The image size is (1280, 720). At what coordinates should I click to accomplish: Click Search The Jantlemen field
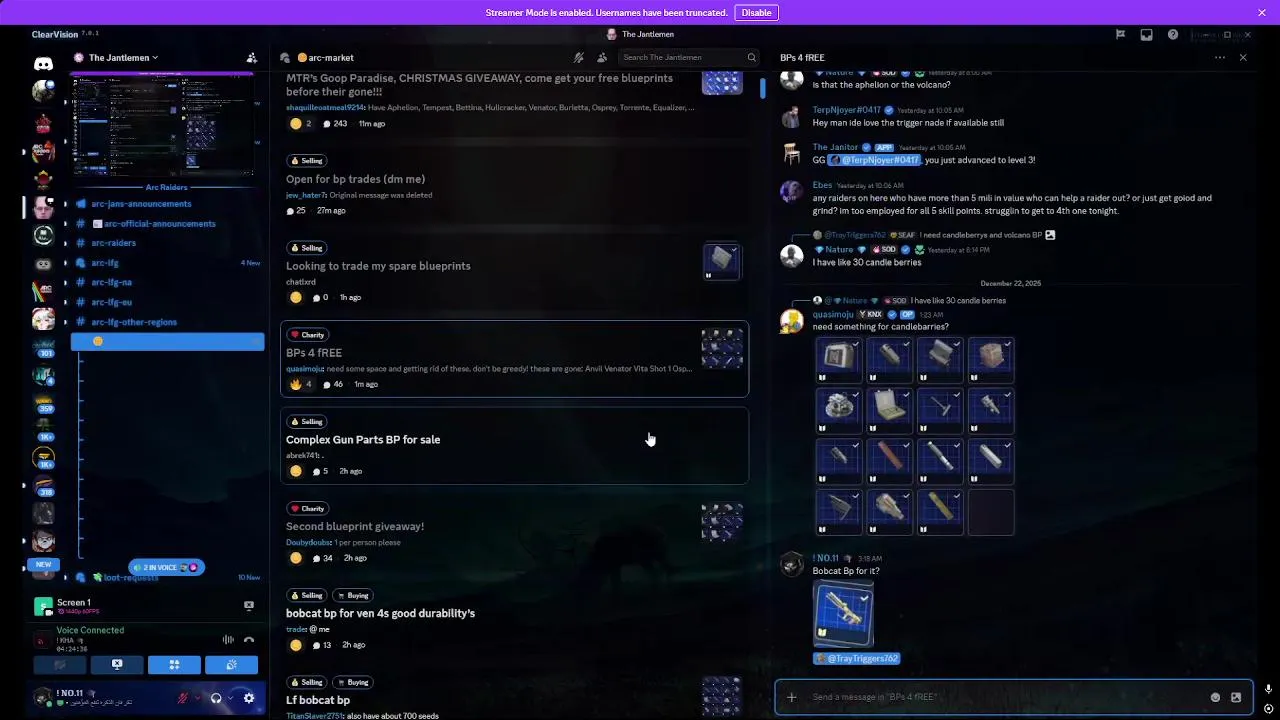688,58
